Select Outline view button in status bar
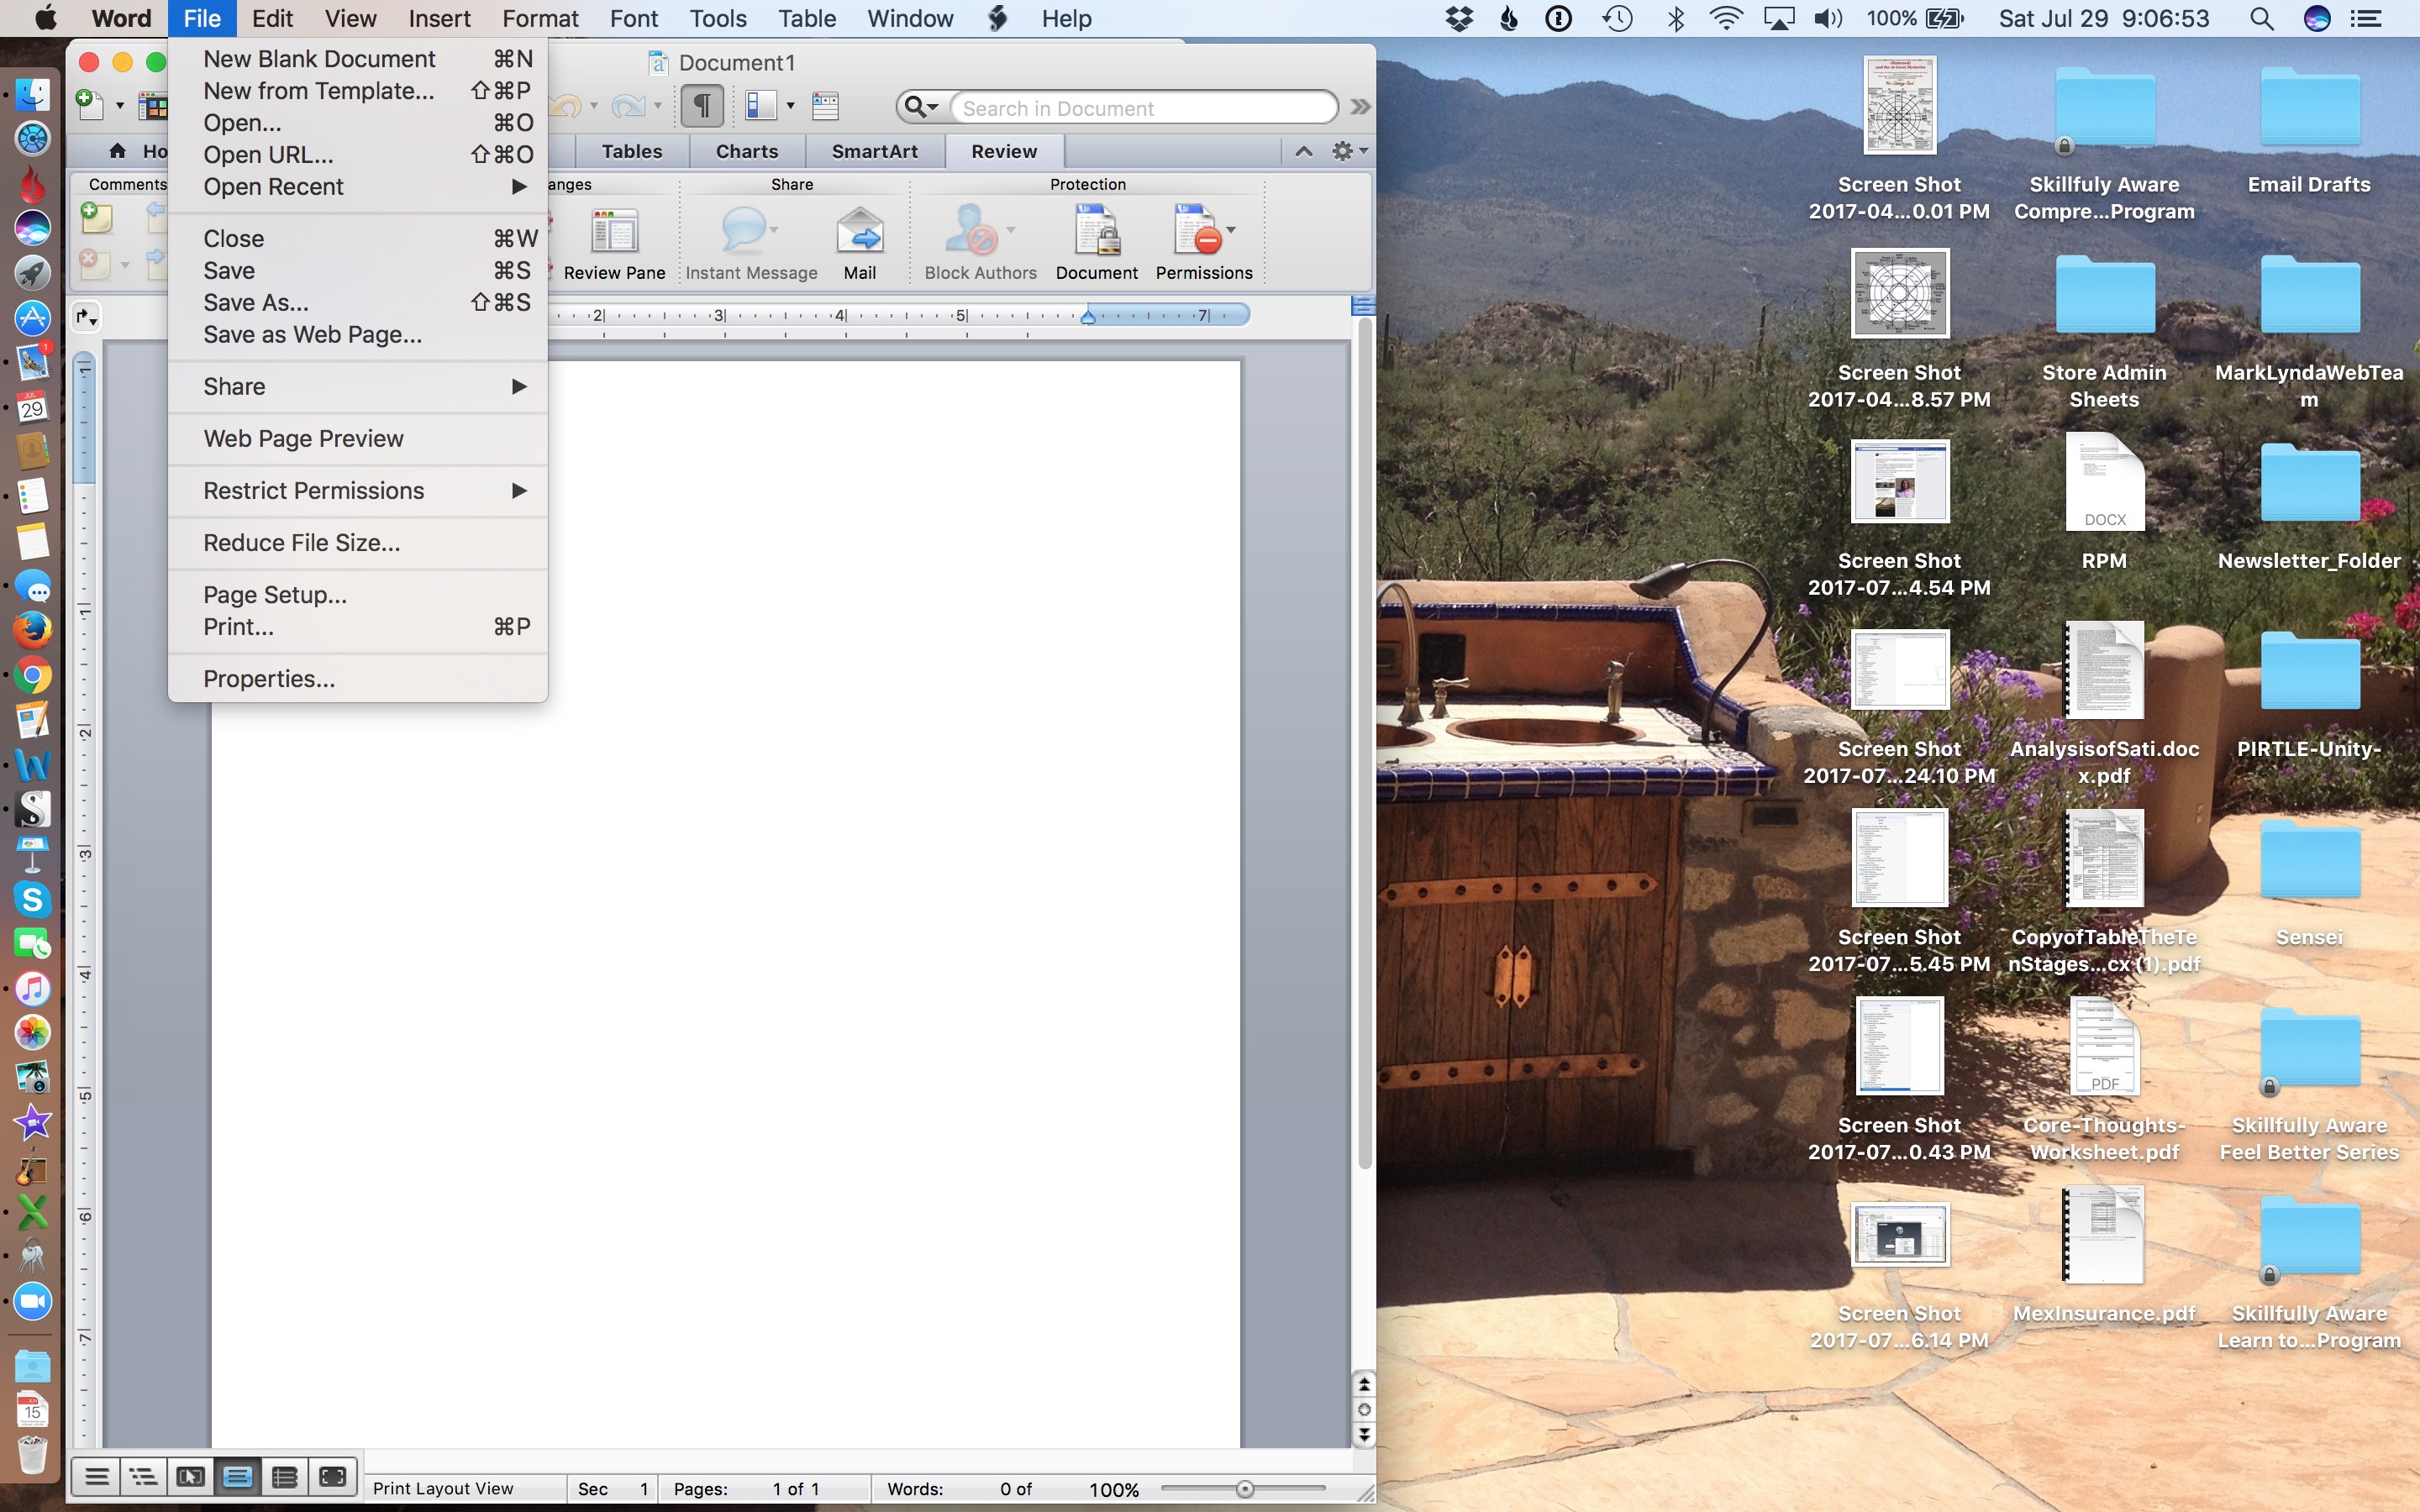Viewport: 2420px width, 1512px height. (x=143, y=1476)
